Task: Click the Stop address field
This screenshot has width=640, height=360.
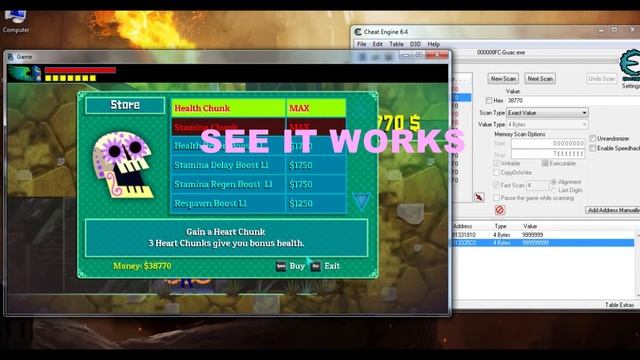Action: pos(548,154)
